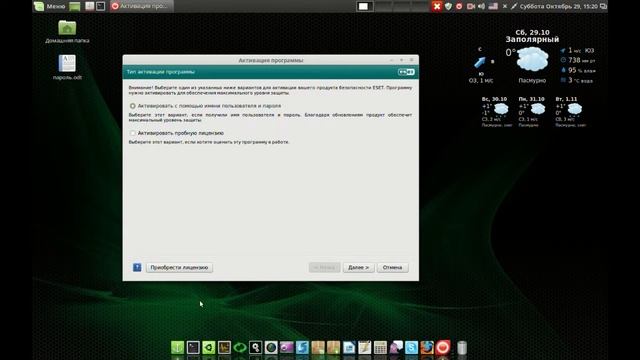Open the "Домашняя папка" desktop folder
The width and height of the screenshot is (640, 360).
67,31
